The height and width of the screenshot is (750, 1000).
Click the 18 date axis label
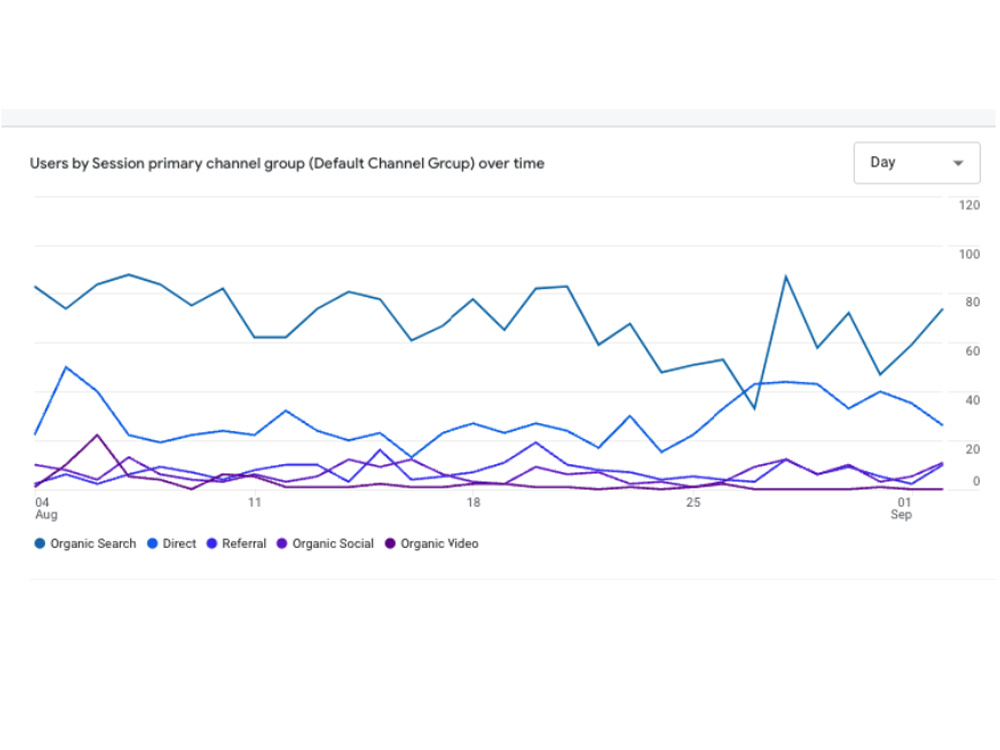click(x=473, y=503)
